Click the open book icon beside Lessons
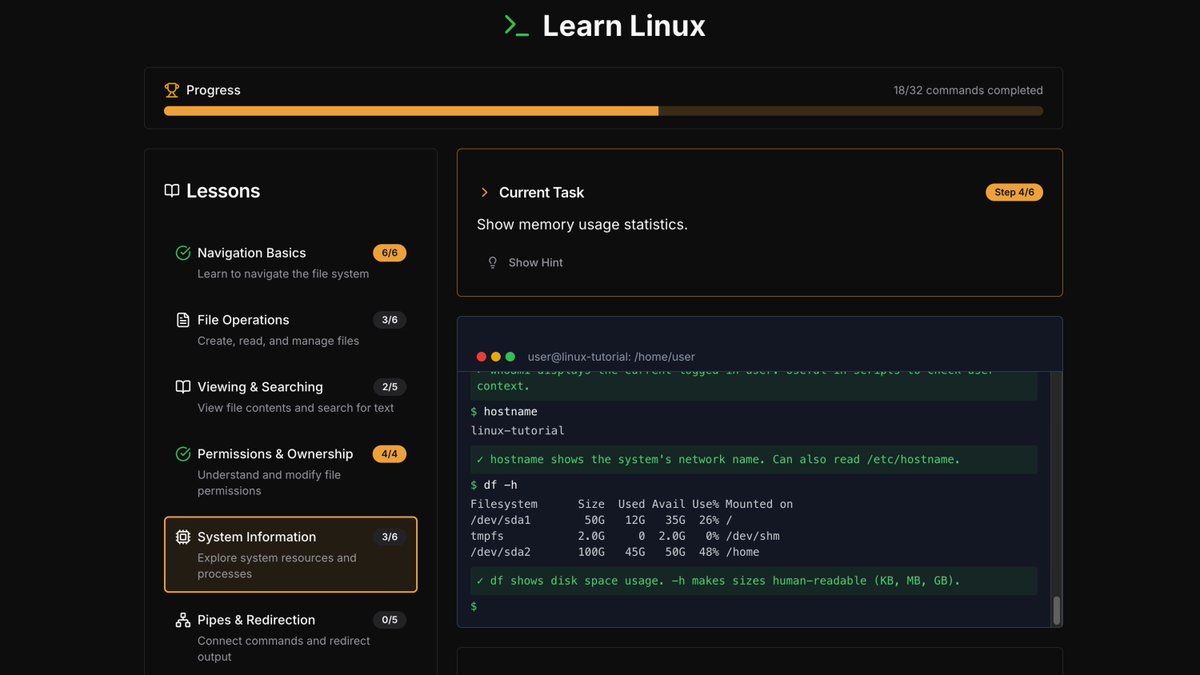 pos(172,191)
